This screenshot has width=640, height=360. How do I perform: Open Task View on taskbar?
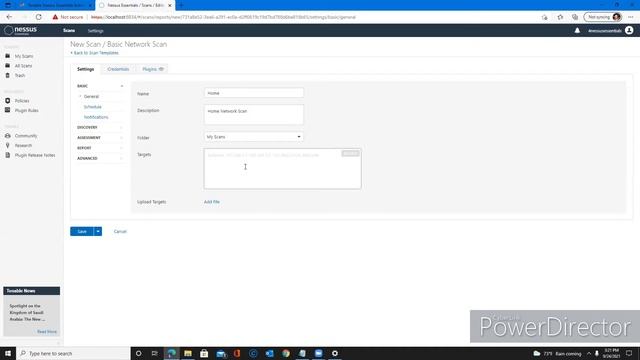point(155,353)
